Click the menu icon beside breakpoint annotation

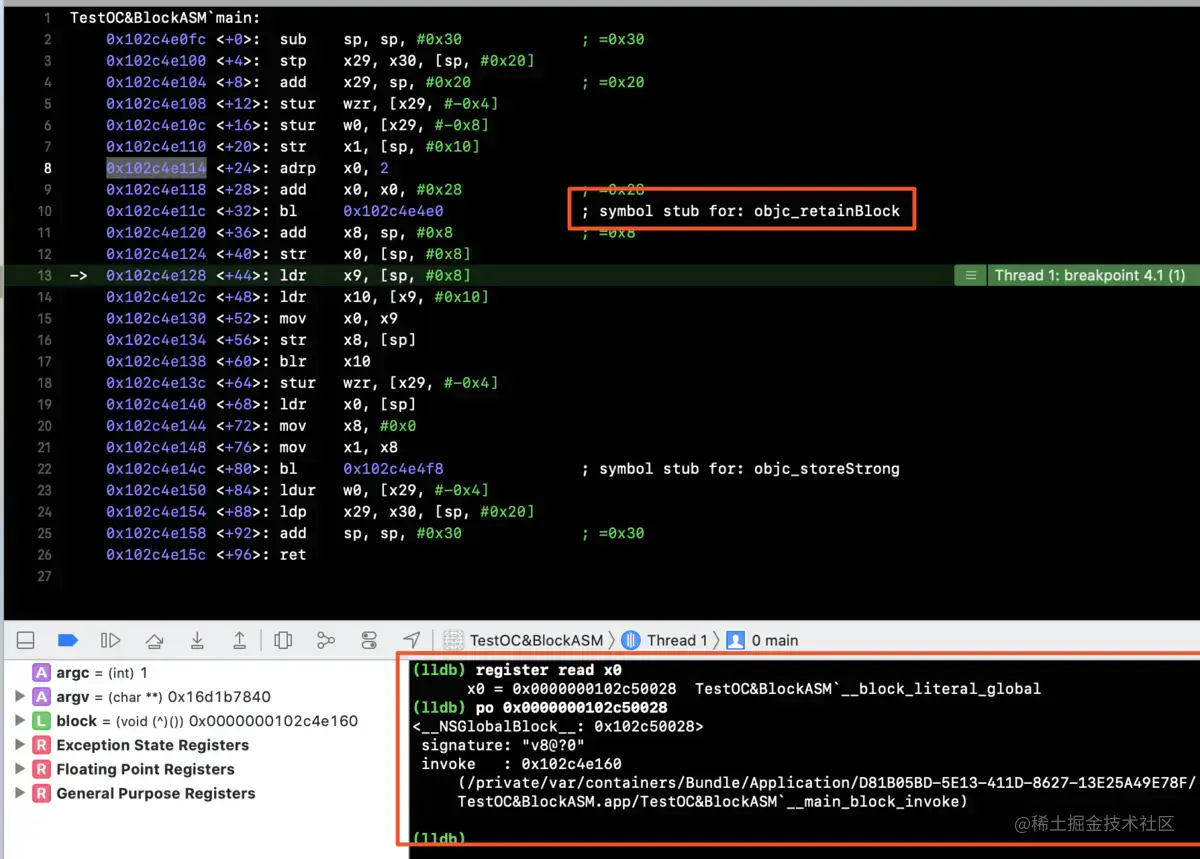pyautogui.click(x=970, y=275)
